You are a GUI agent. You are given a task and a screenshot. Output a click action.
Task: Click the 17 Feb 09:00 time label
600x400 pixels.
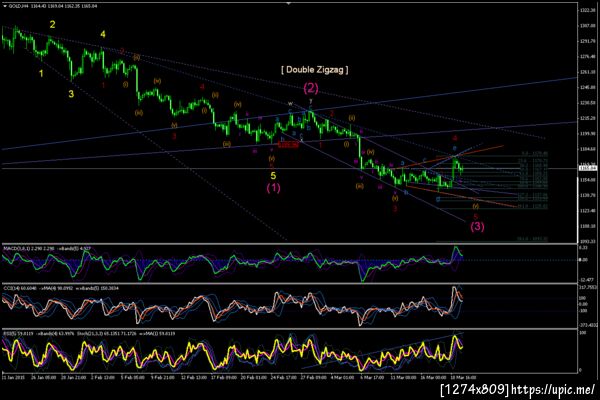click(x=223, y=377)
